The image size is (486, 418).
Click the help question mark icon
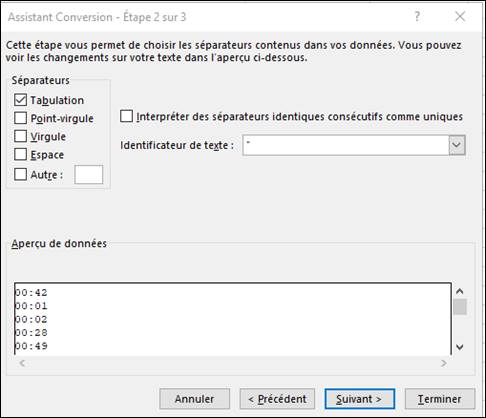[417, 16]
